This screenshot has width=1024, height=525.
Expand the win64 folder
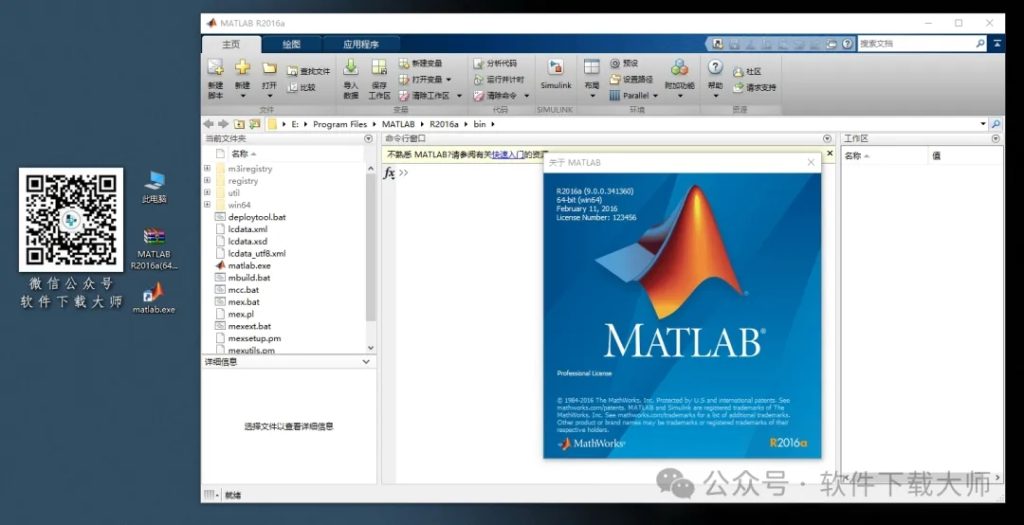point(207,204)
